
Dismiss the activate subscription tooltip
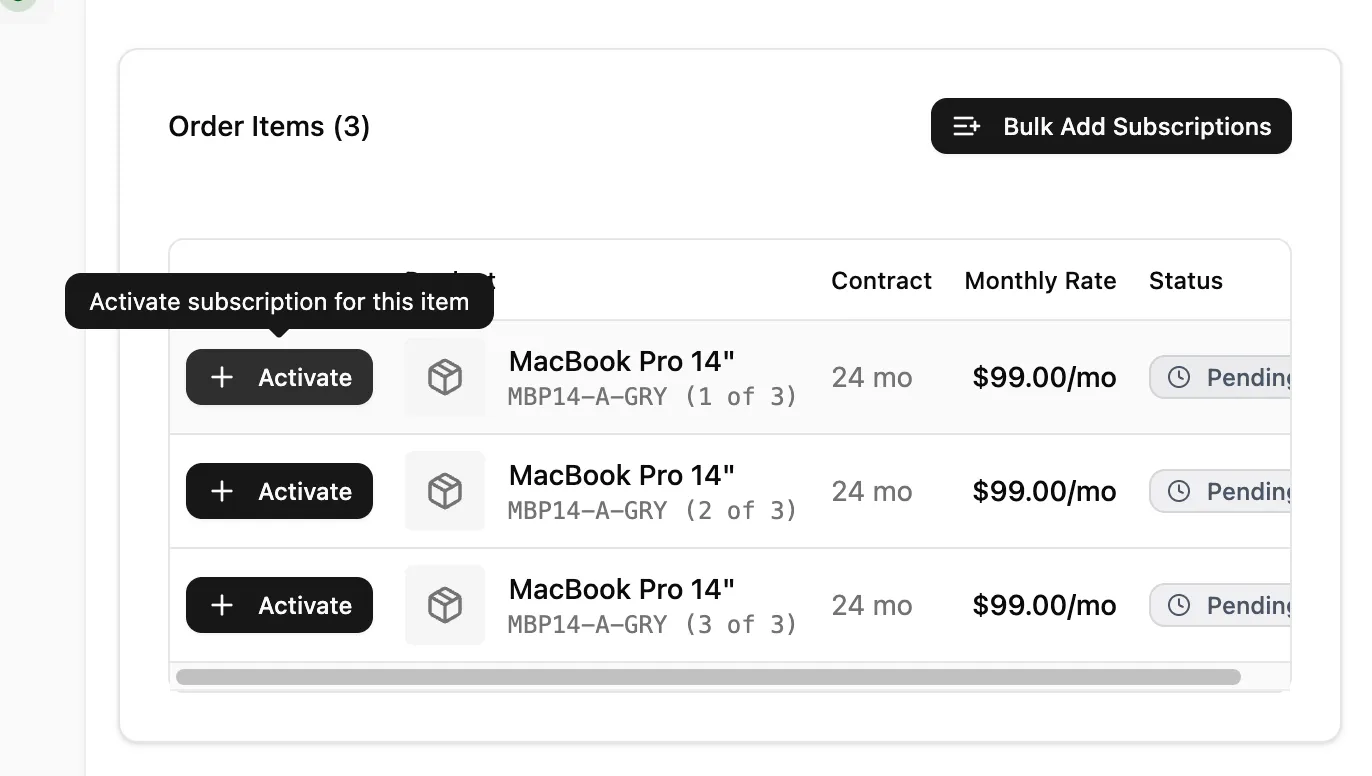pyautogui.click(x=279, y=301)
